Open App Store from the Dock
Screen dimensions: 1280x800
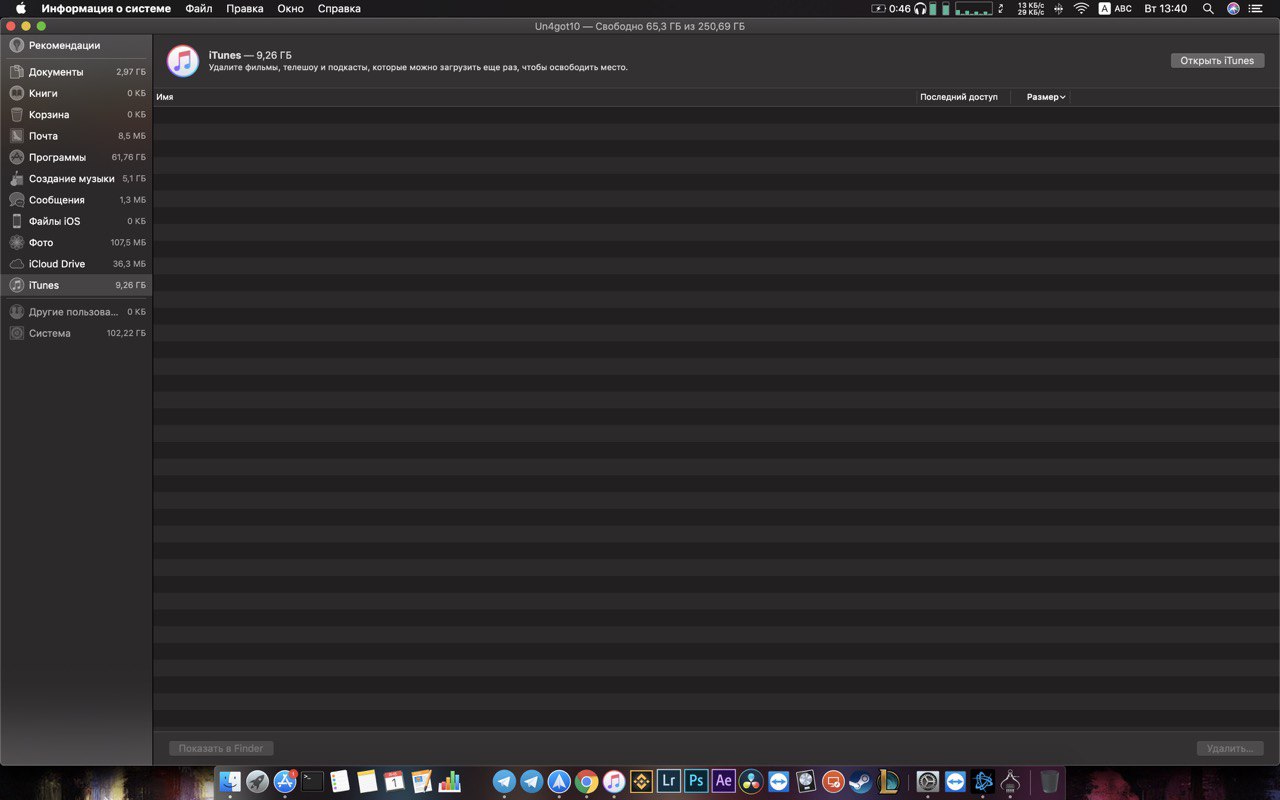click(x=285, y=781)
